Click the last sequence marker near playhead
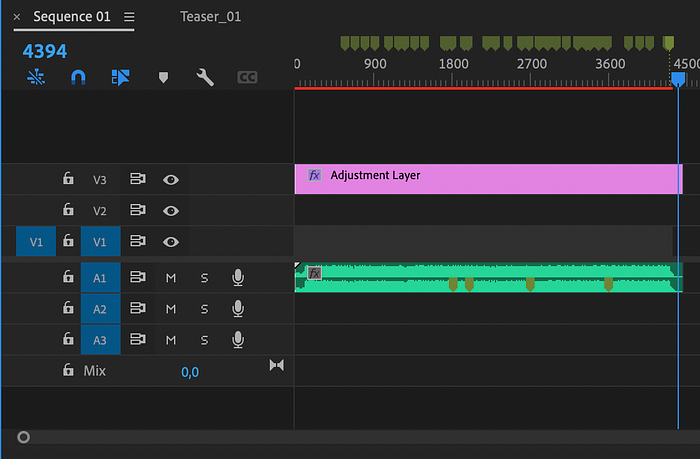The height and width of the screenshot is (459, 700). [x=668, y=43]
